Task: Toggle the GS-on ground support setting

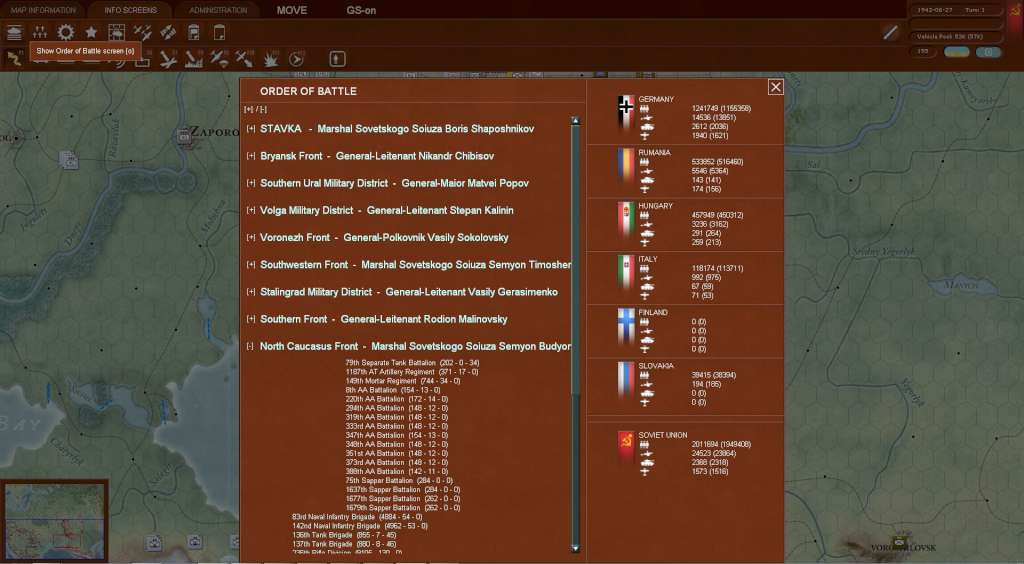Action: 361,10
